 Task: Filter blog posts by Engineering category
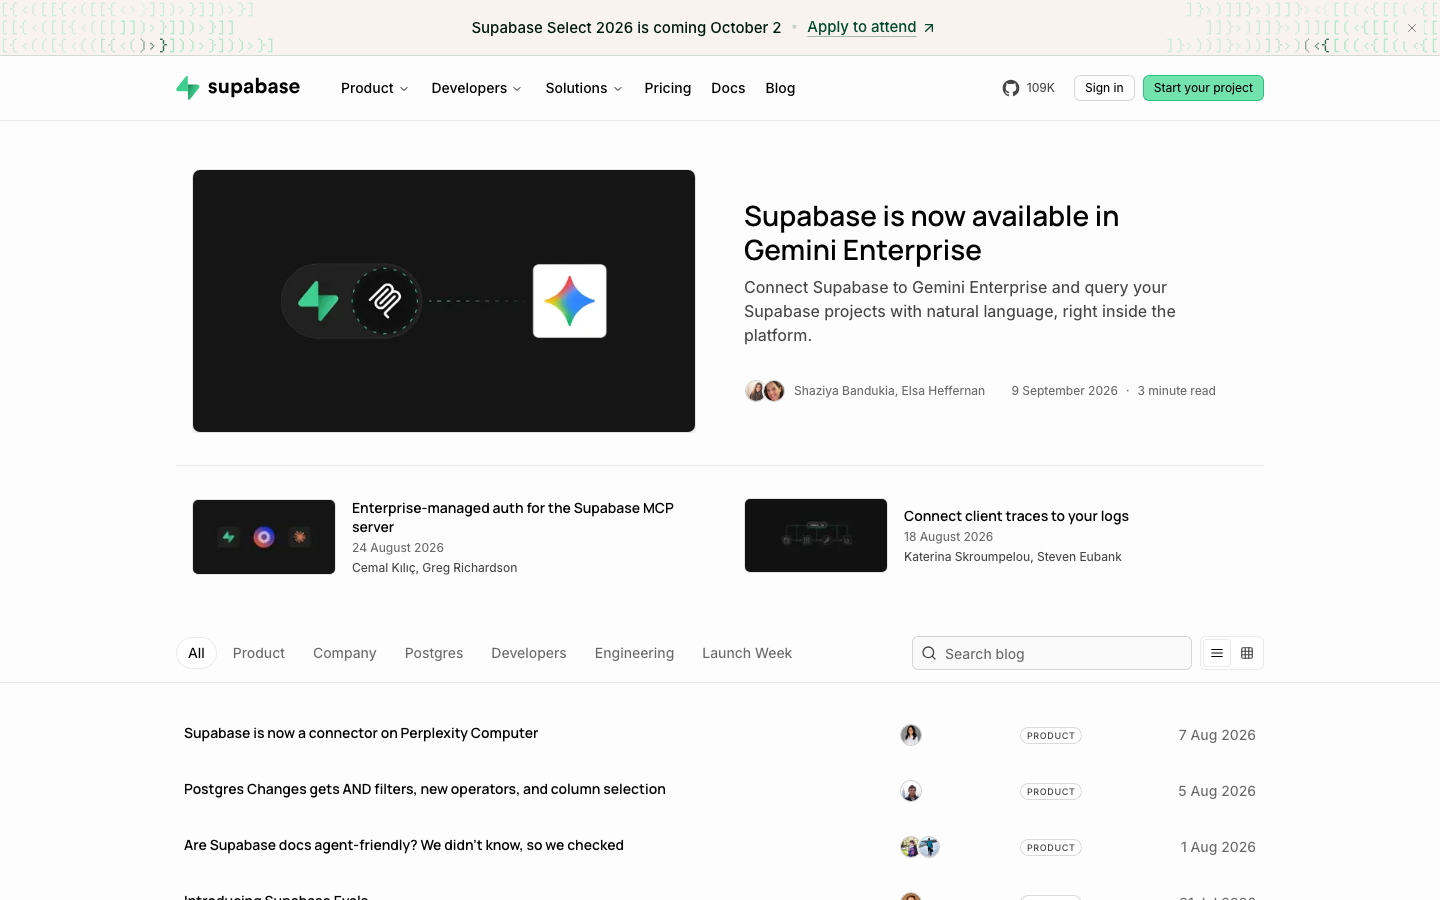(634, 653)
